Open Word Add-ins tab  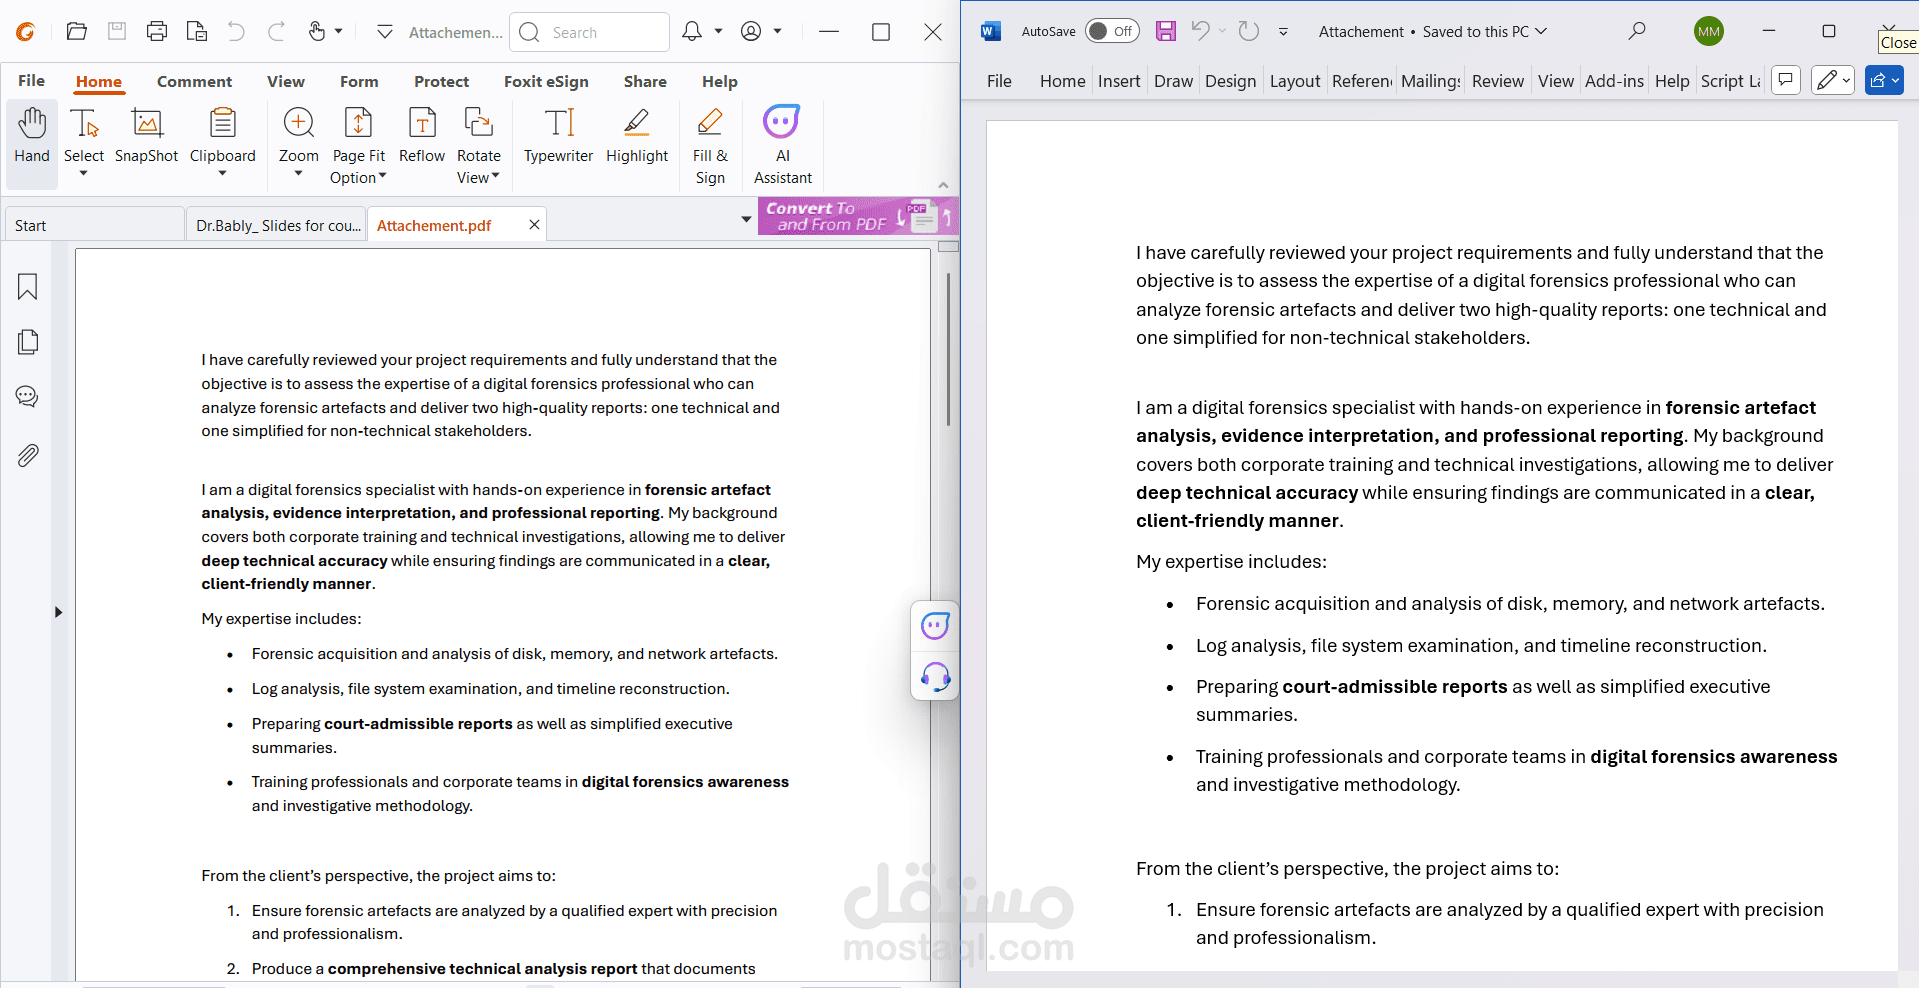[x=1614, y=81]
